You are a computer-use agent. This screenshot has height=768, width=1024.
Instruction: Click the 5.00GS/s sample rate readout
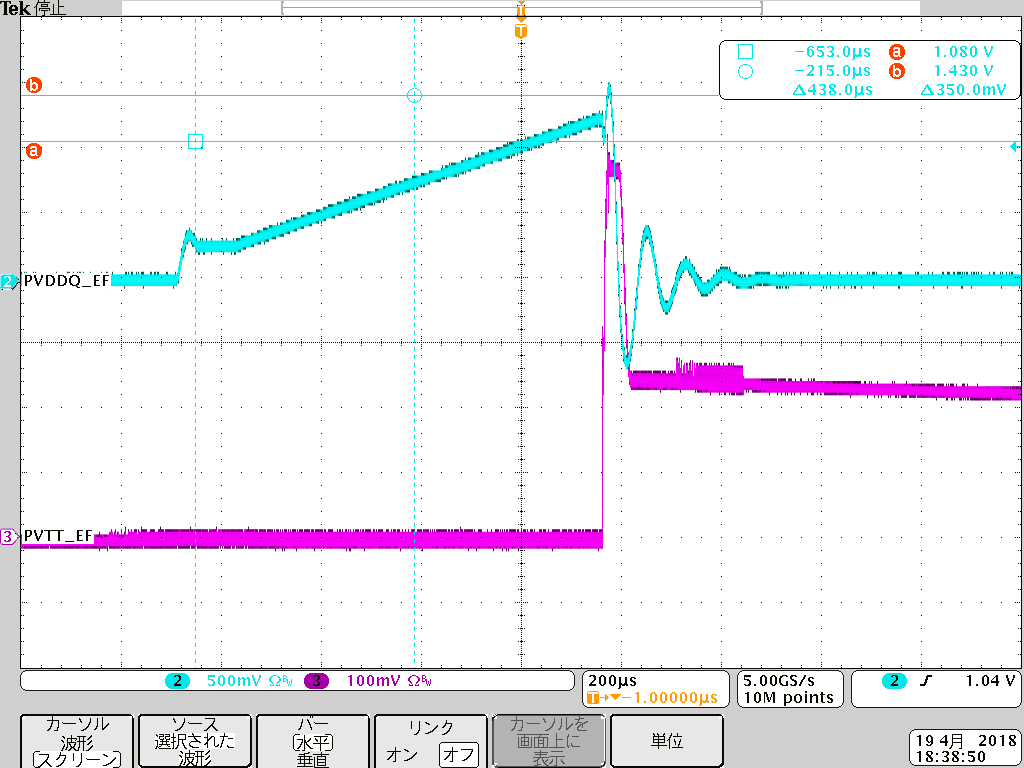pos(779,680)
